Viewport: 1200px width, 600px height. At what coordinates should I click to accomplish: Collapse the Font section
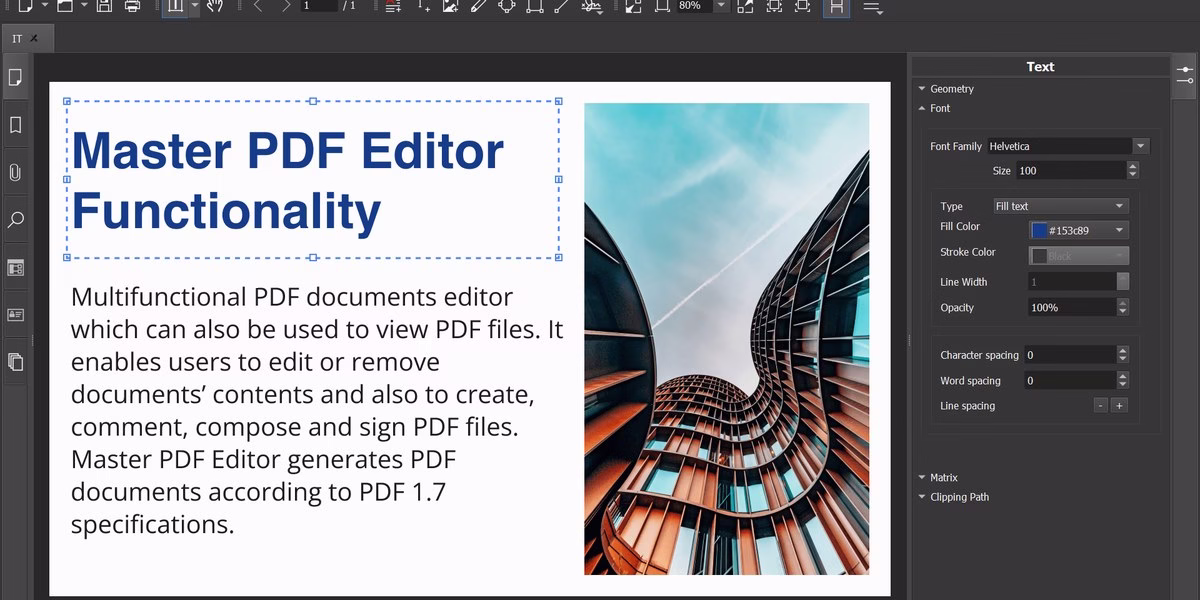934,108
